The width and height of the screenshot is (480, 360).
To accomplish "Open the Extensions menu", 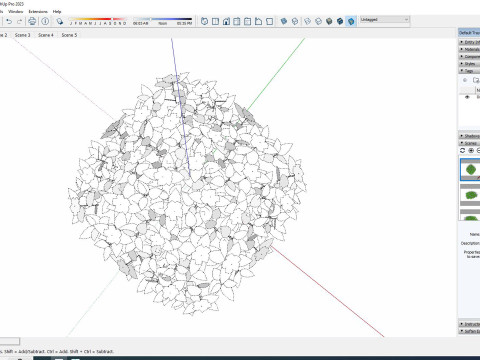I will pyautogui.click(x=38, y=11).
